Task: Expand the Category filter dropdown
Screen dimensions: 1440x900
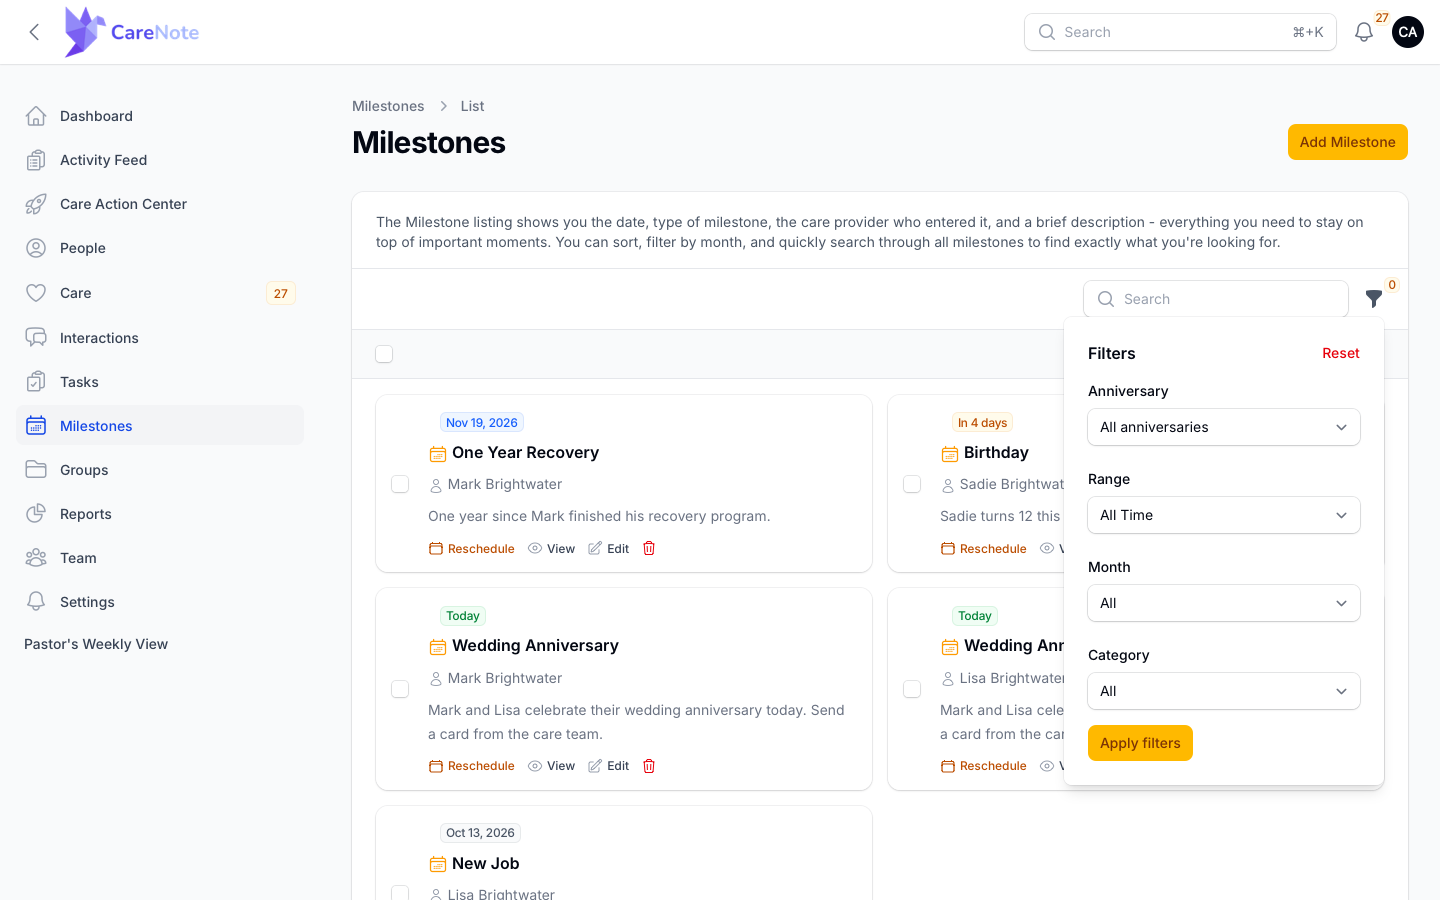Action: point(1224,691)
